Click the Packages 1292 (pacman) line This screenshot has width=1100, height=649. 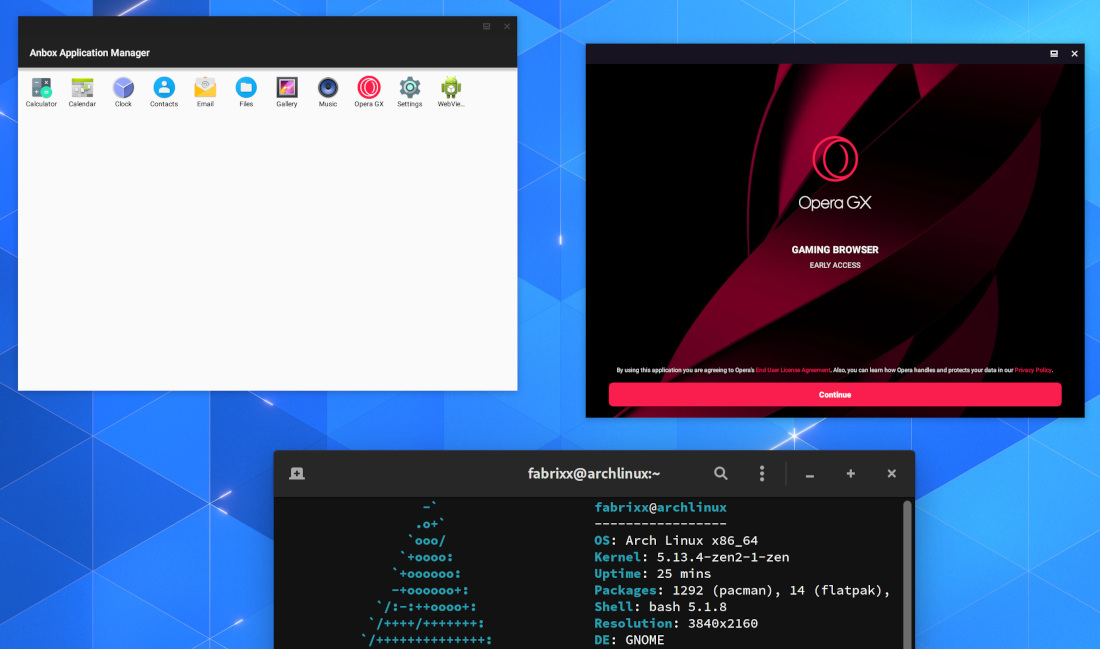point(742,590)
